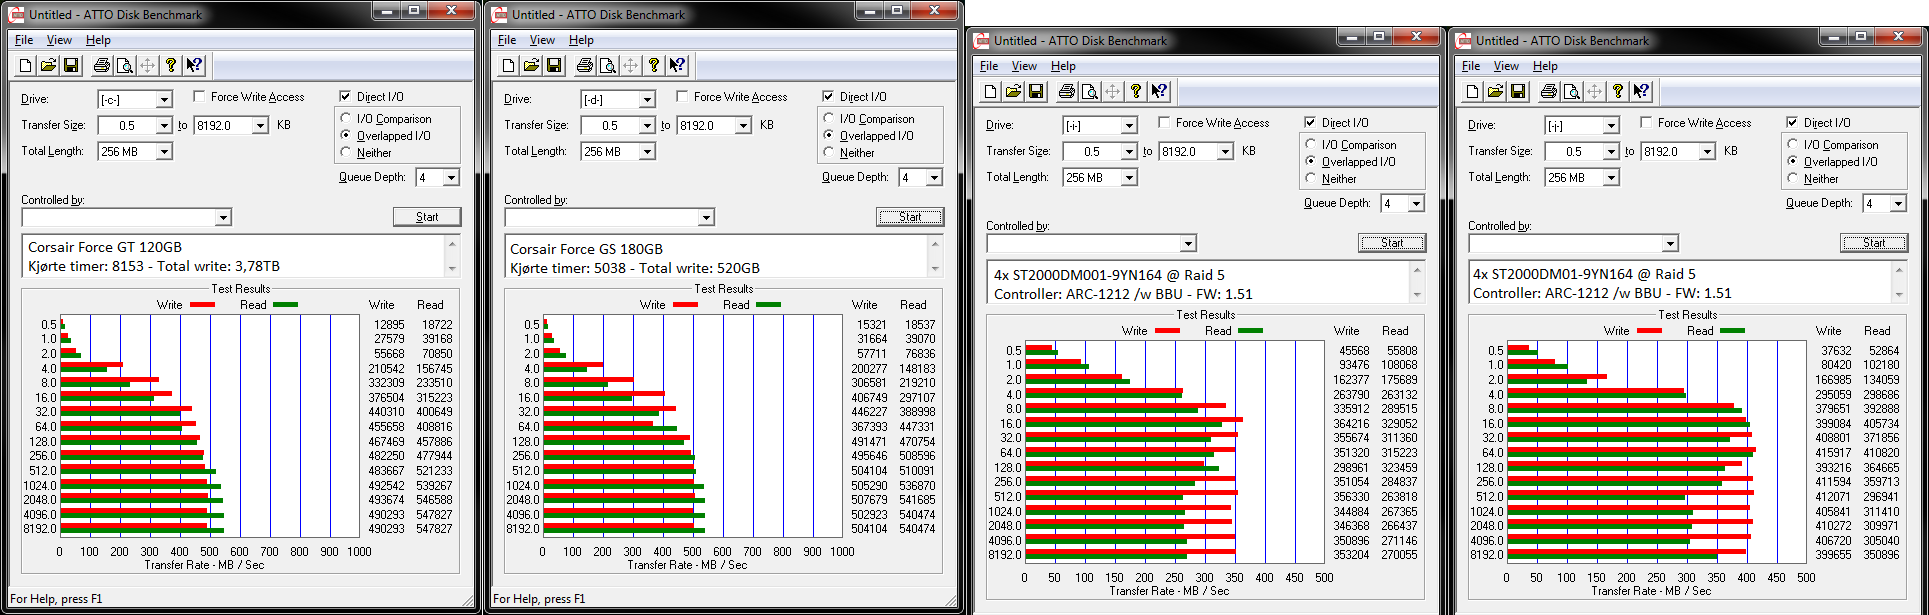
Task: Open Queue Depth dropdown in Corsair Force GT window
Action: (x=451, y=178)
